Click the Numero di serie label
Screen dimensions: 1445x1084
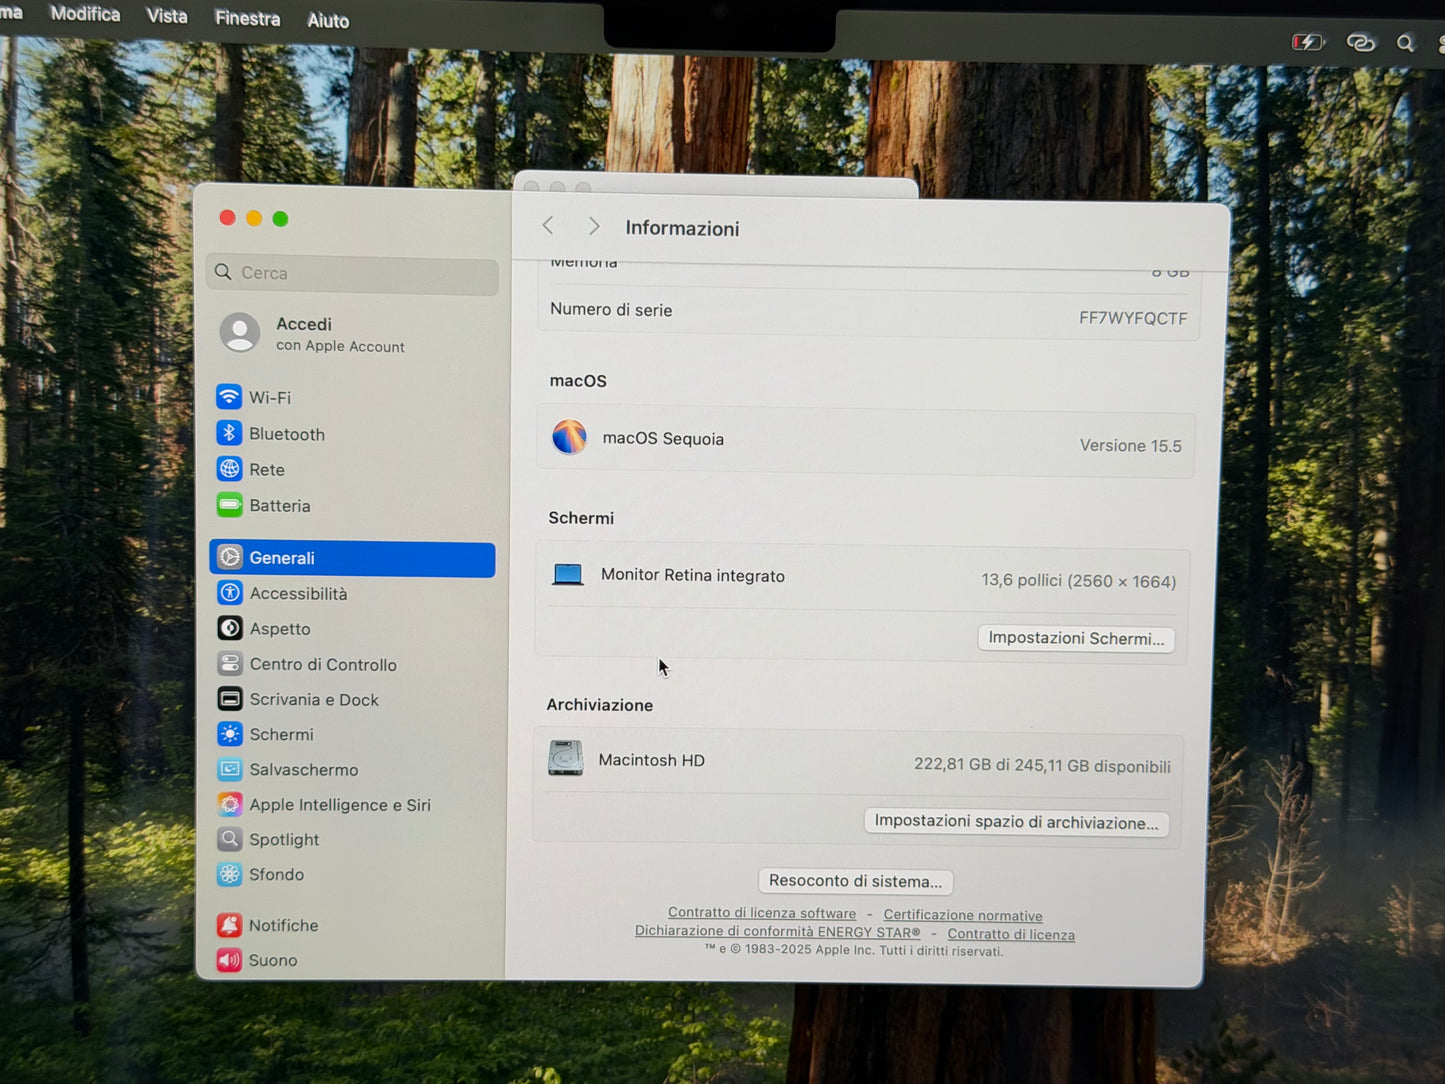pyautogui.click(x=611, y=309)
